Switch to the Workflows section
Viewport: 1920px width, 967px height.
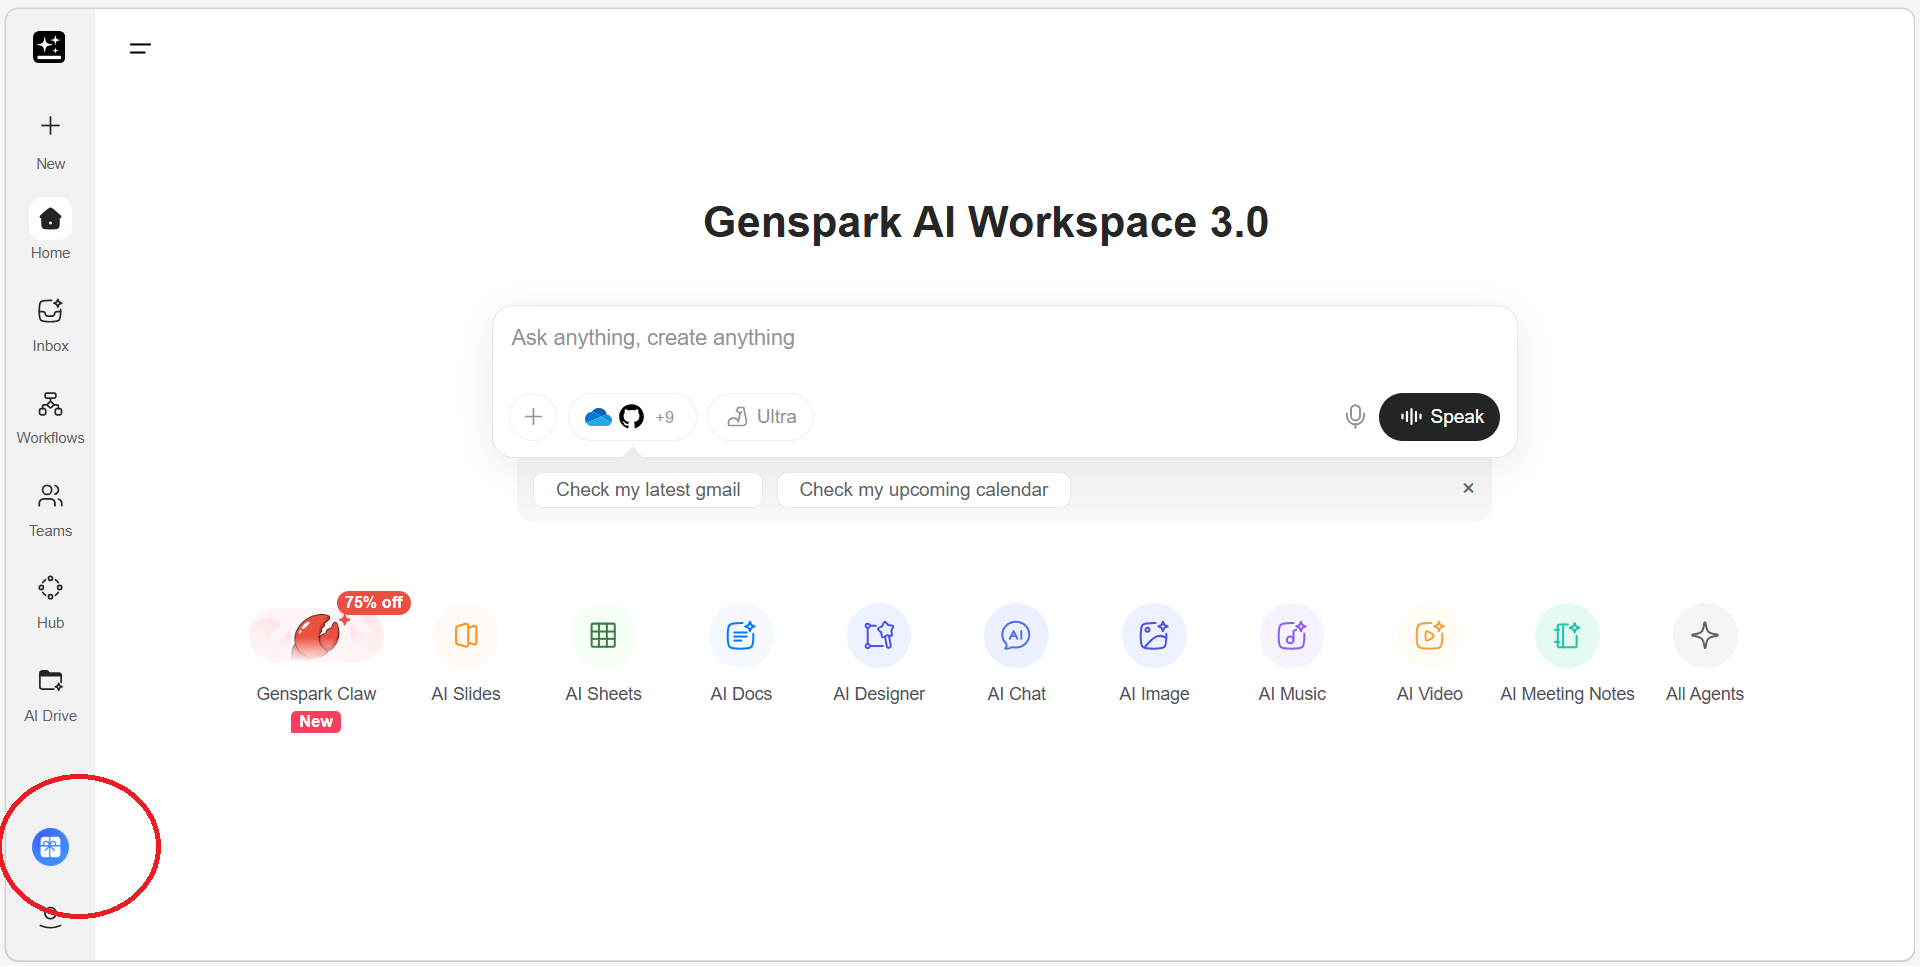click(x=50, y=414)
